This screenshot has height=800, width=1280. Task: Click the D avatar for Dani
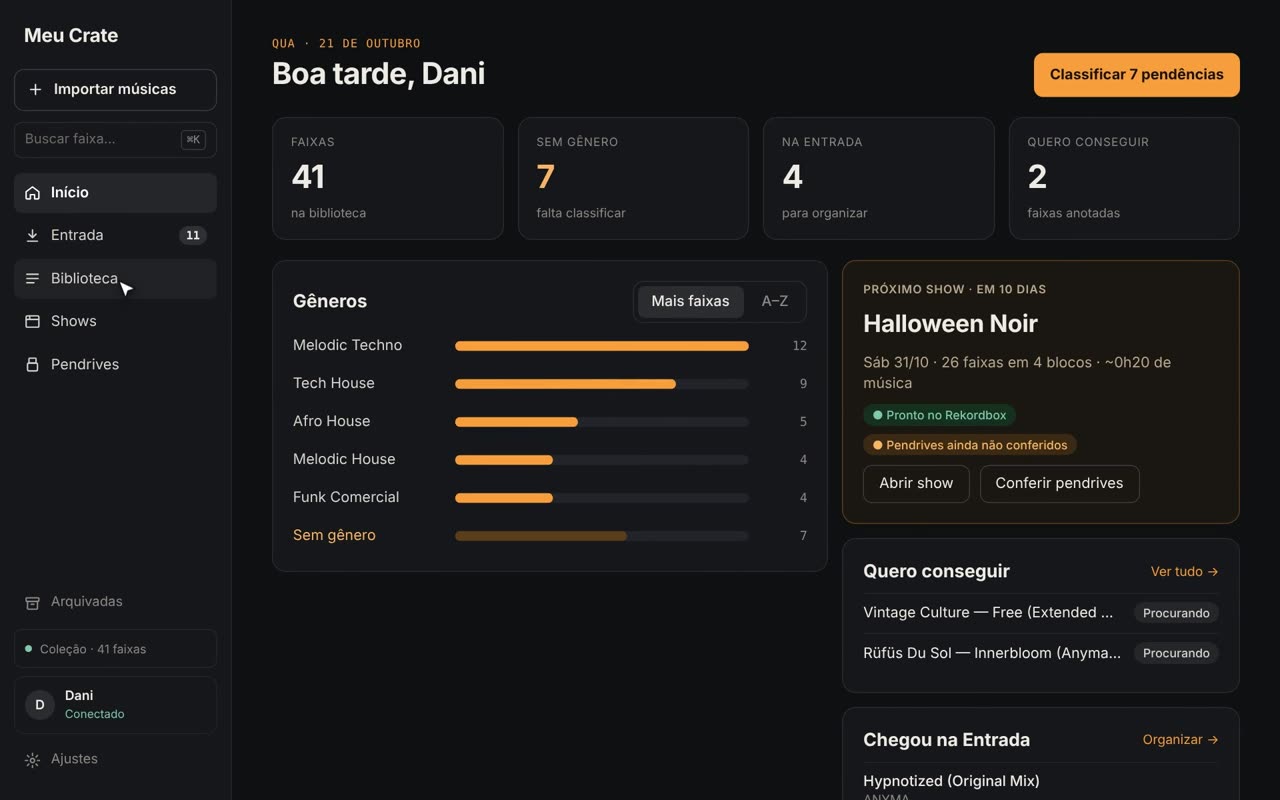pyautogui.click(x=40, y=705)
